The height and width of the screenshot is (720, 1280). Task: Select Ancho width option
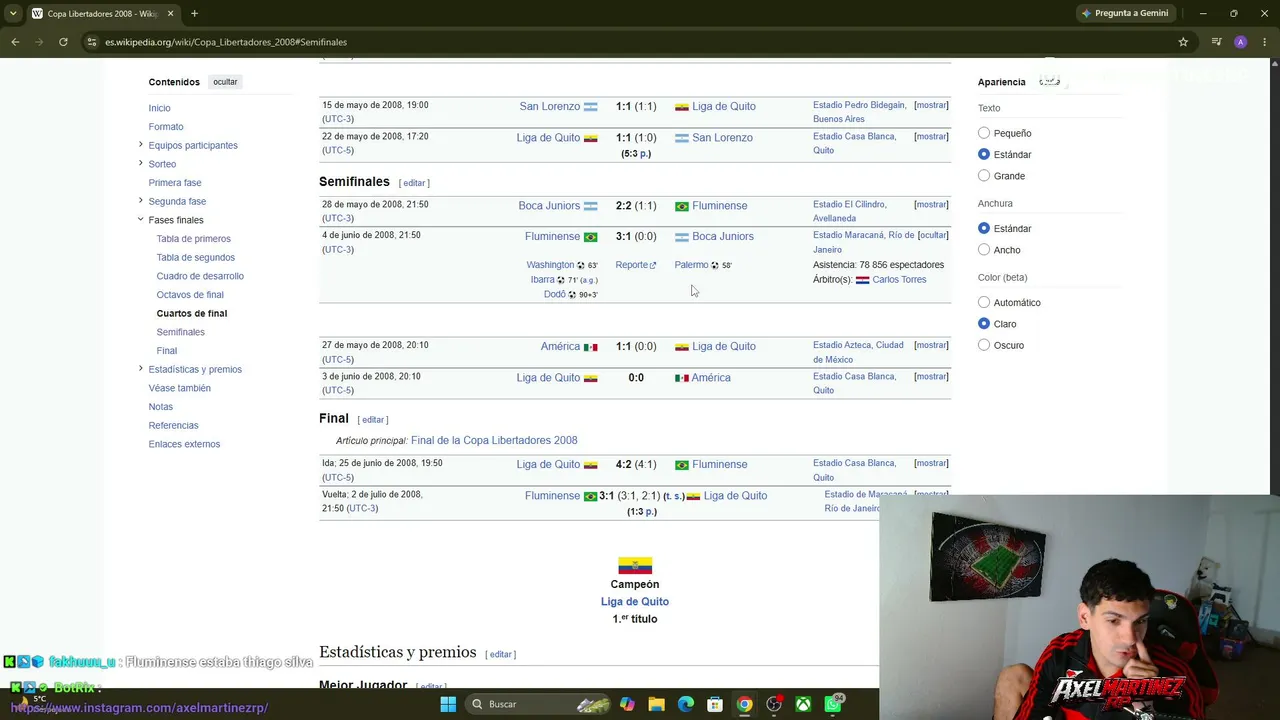(984, 250)
